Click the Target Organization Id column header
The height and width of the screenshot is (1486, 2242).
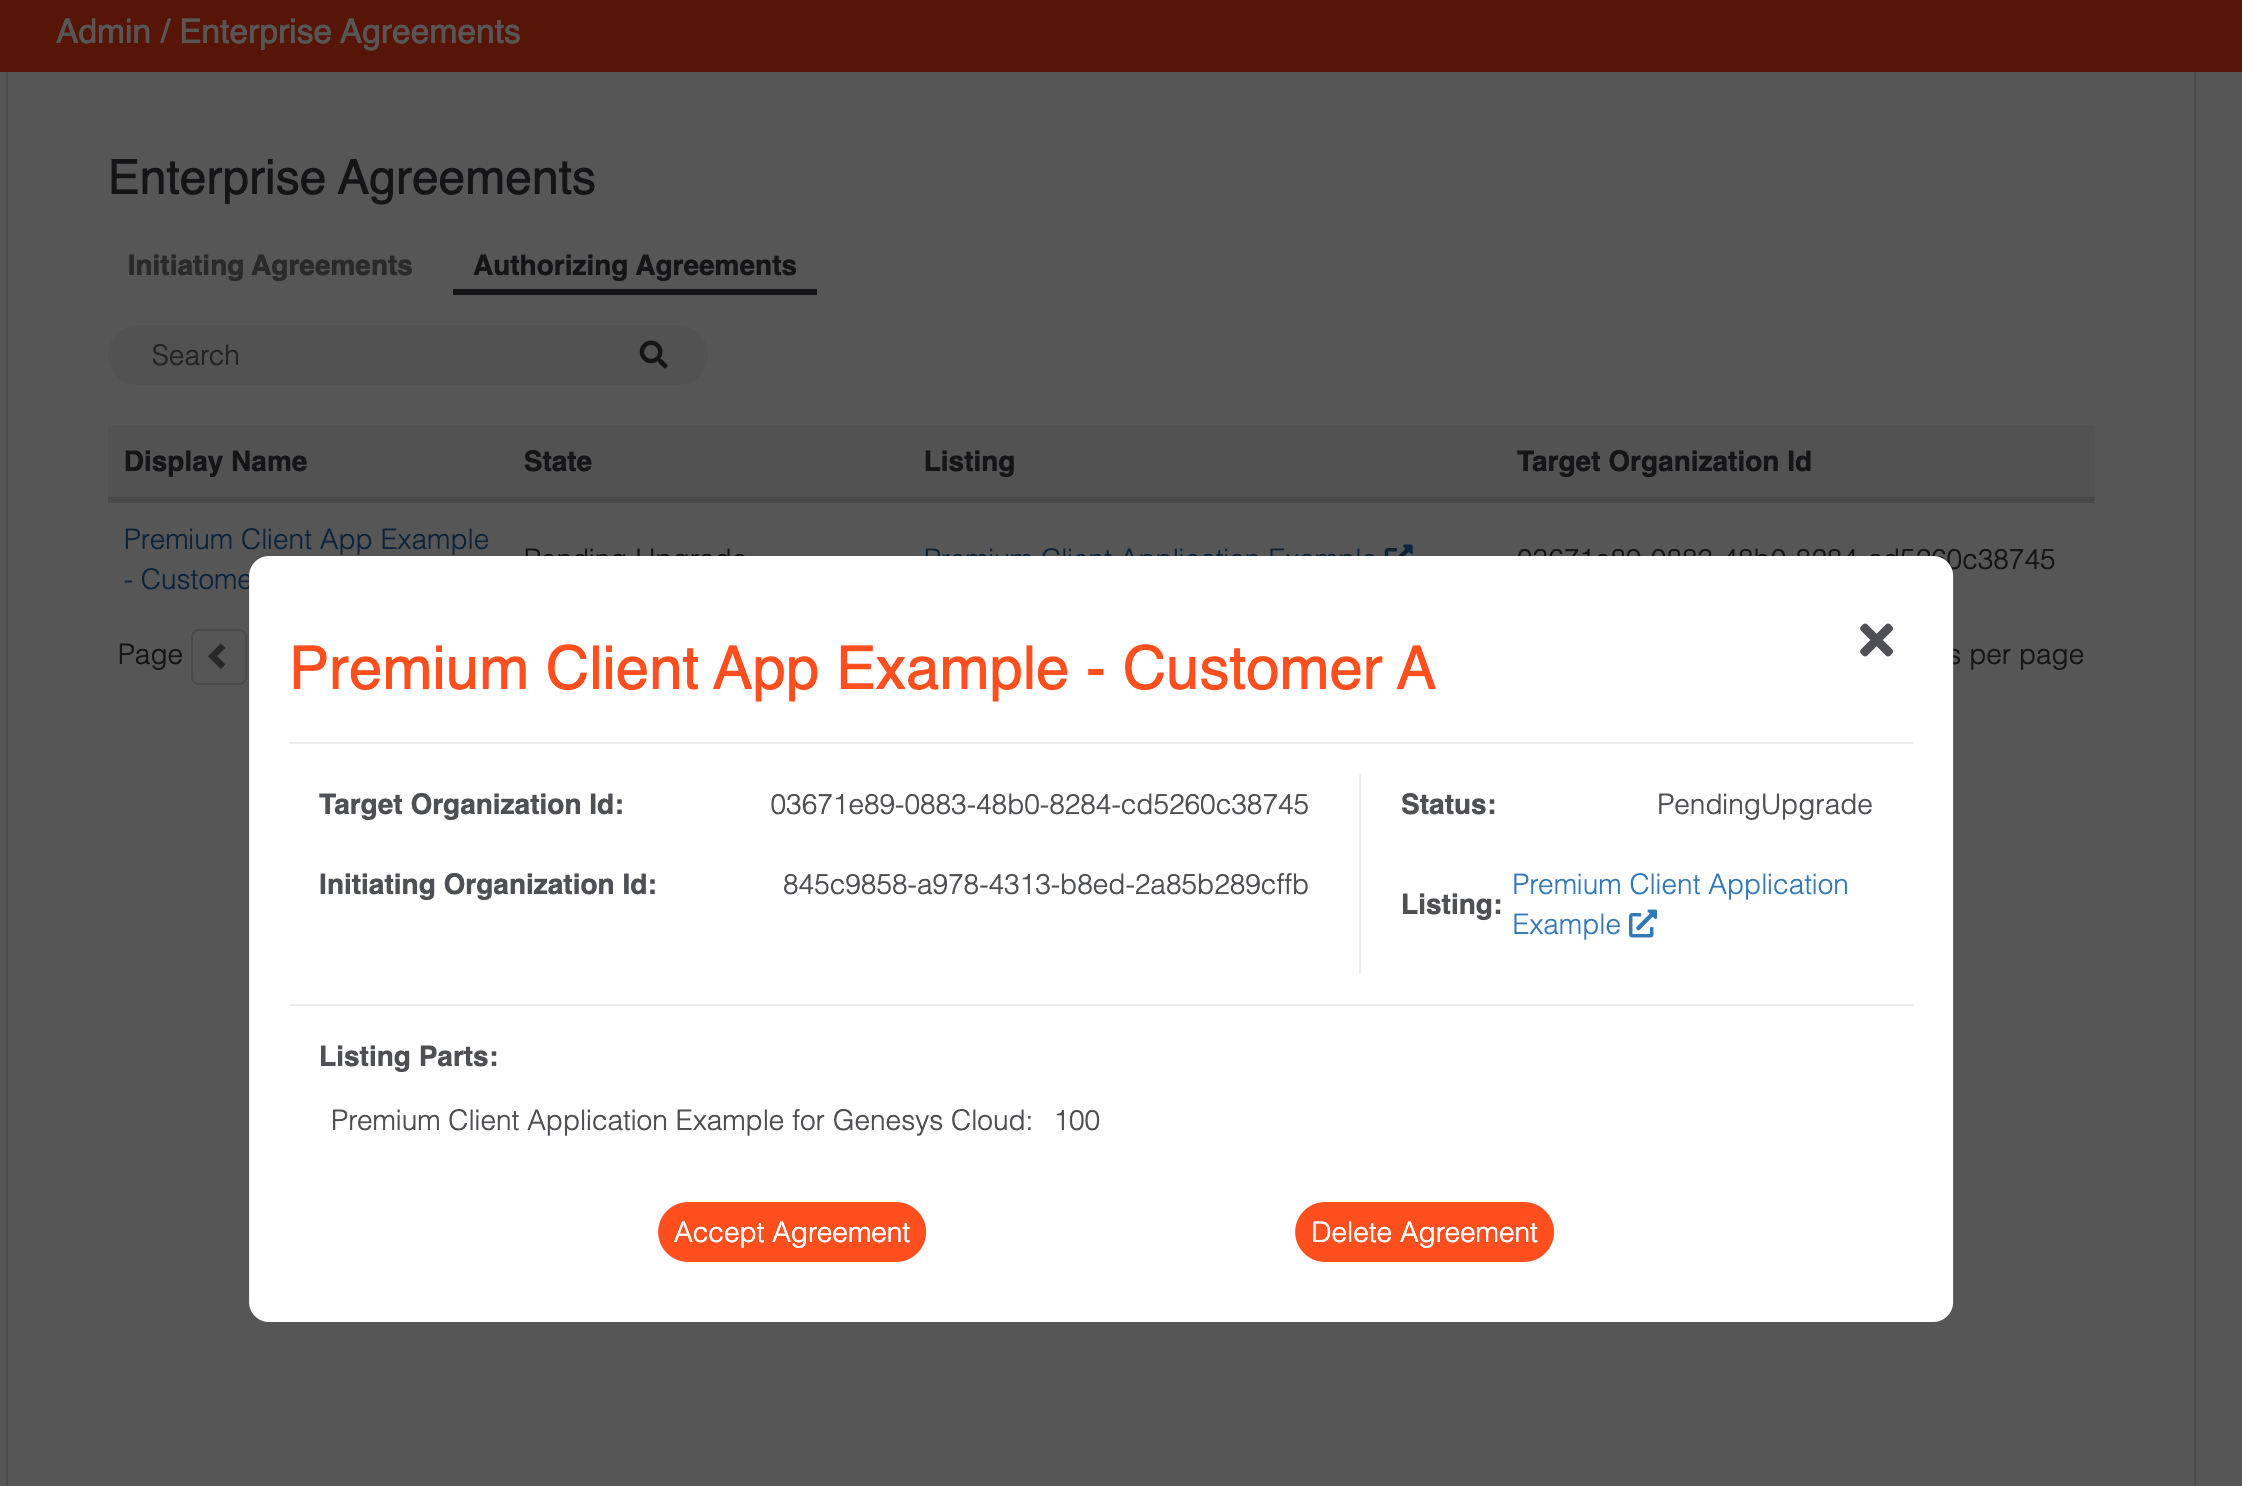click(x=1664, y=461)
